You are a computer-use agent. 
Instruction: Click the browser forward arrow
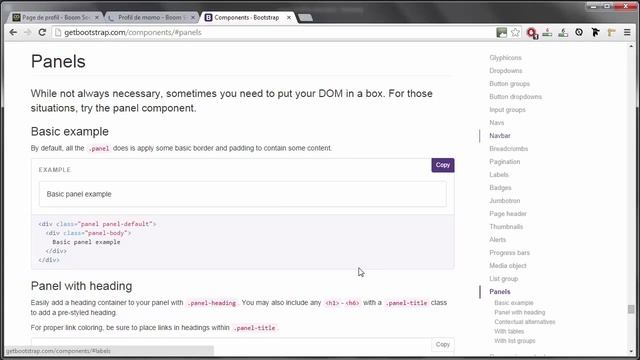tap(27, 32)
